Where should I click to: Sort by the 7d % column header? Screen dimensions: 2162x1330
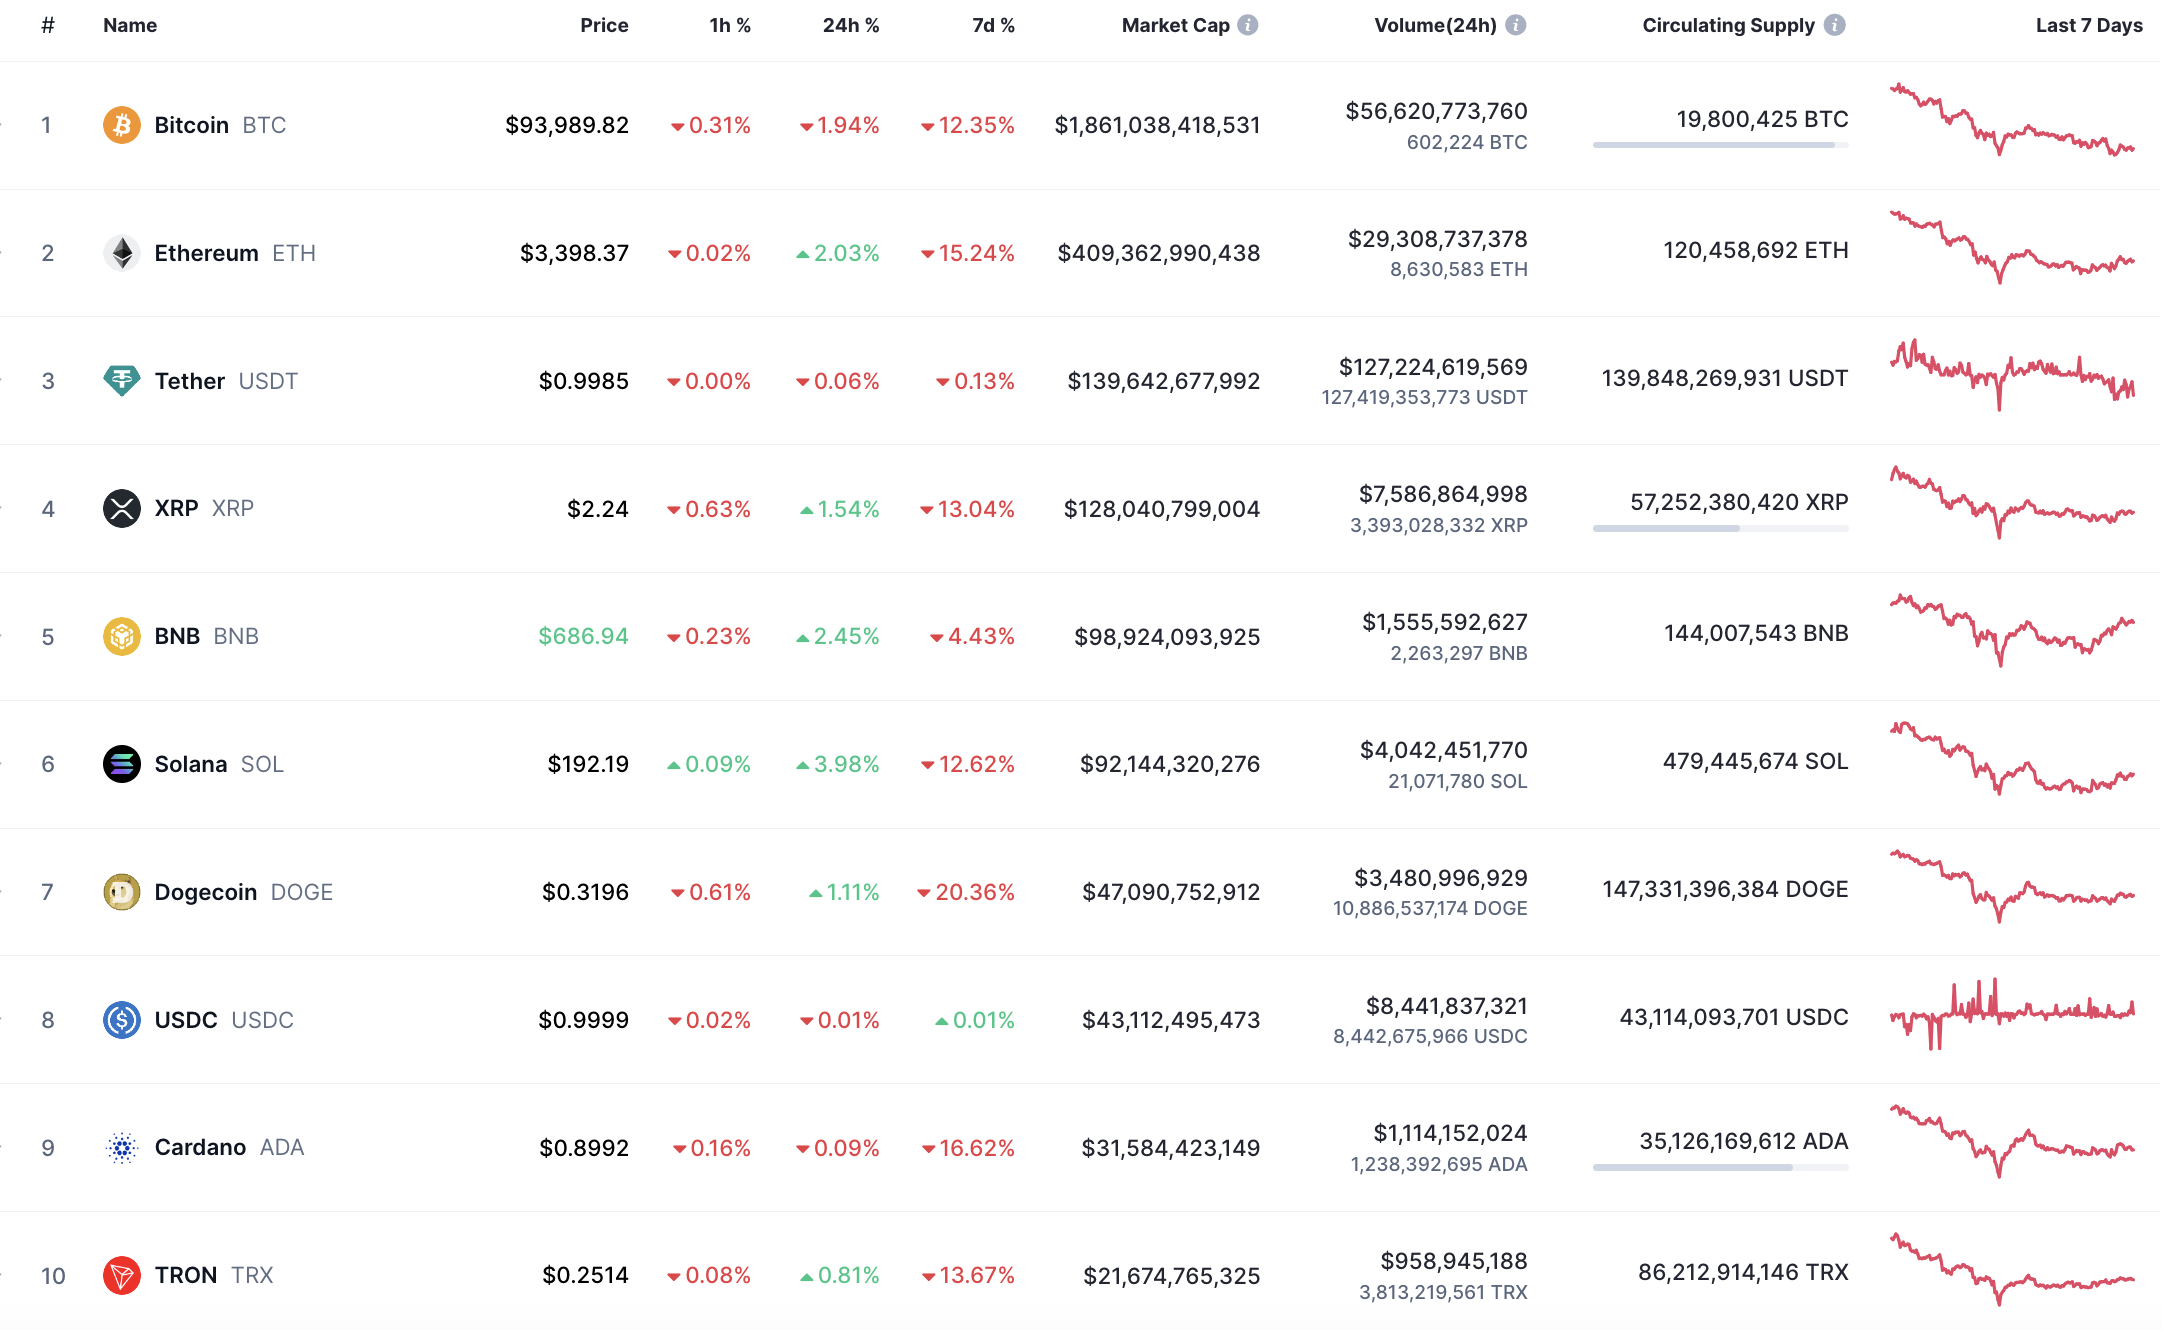(993, 25)
